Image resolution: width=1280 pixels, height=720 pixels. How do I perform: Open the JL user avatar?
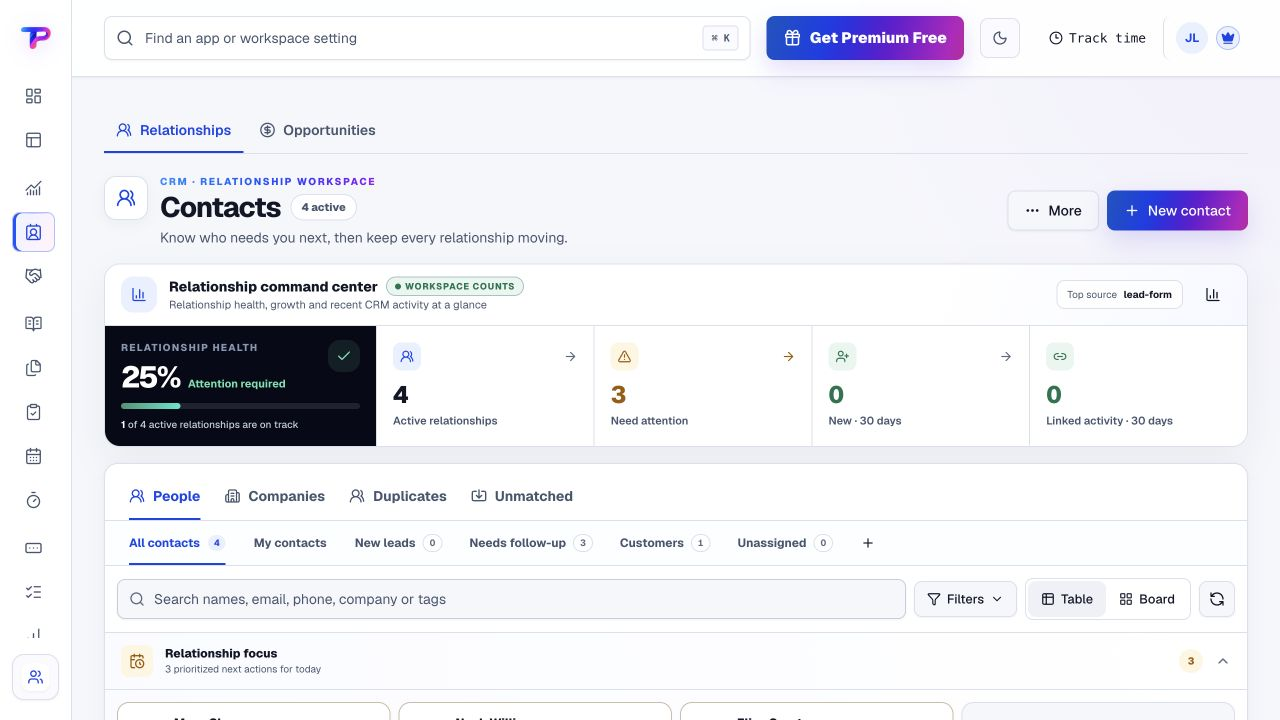pyautogui.click(x=1192, y=38)
